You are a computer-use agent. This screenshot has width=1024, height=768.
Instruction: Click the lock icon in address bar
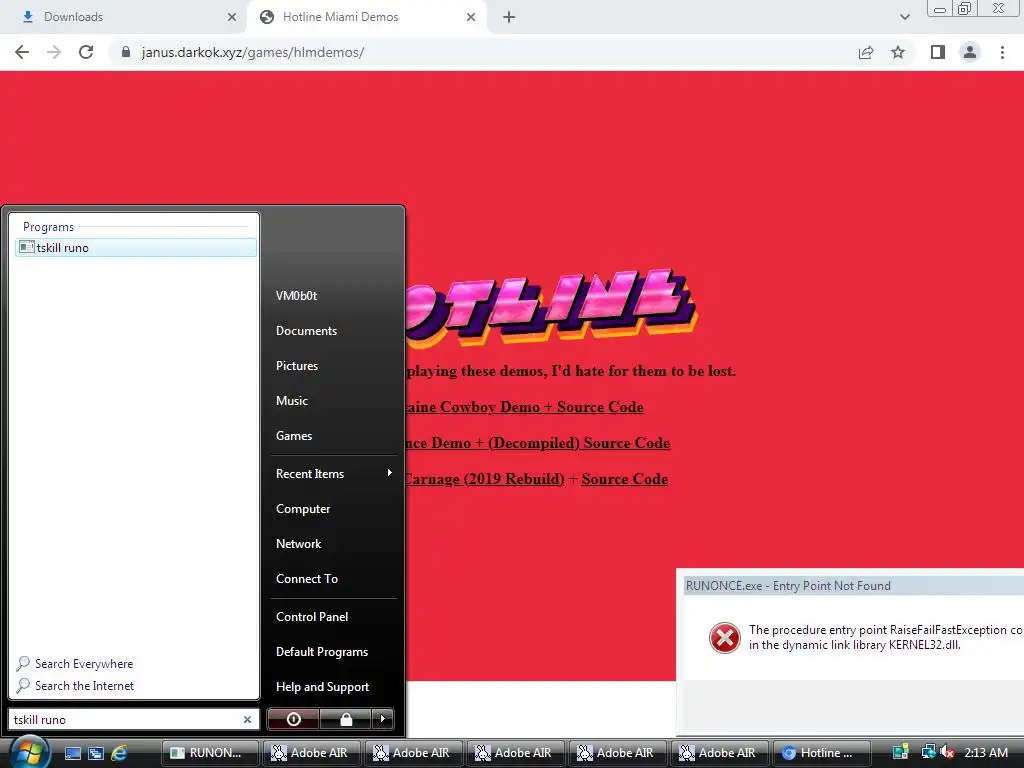coord(125,52)
